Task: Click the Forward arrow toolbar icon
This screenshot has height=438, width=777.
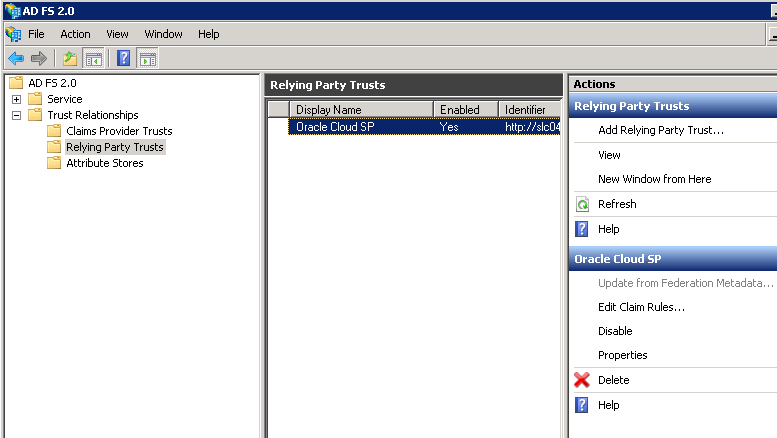Action: click(x=39, y=58)
